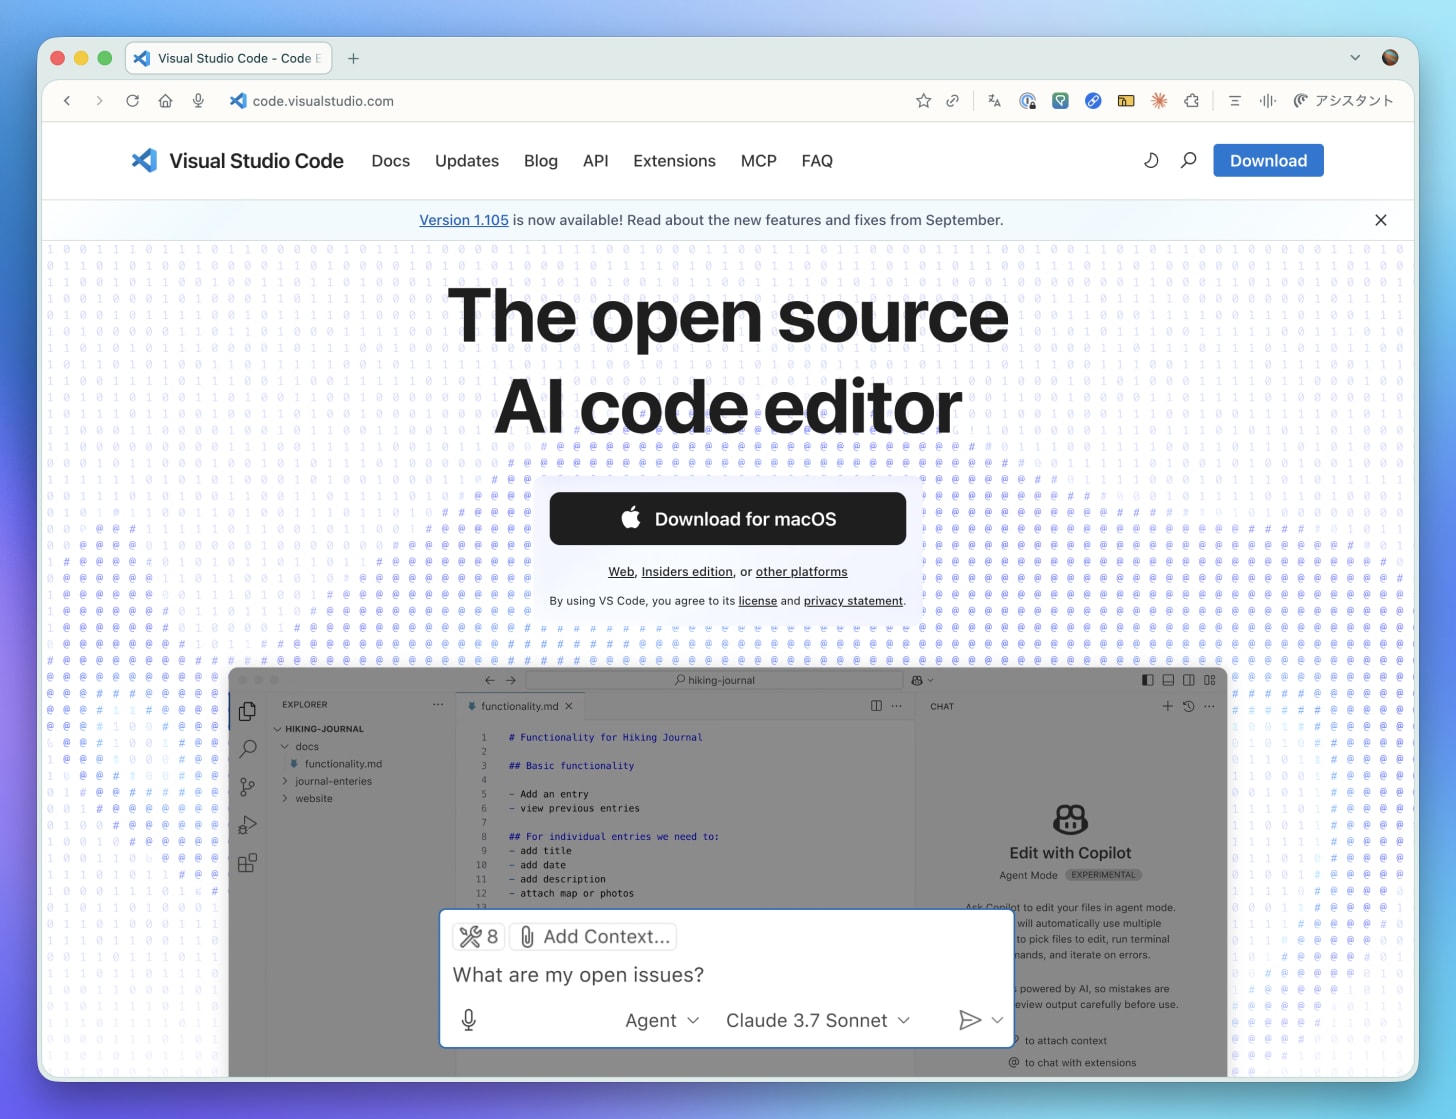Select Source Control icon in activity bar
The height and width of the screenshot is (1119, 1456).
pyautogui.click(x=248, y=787)
